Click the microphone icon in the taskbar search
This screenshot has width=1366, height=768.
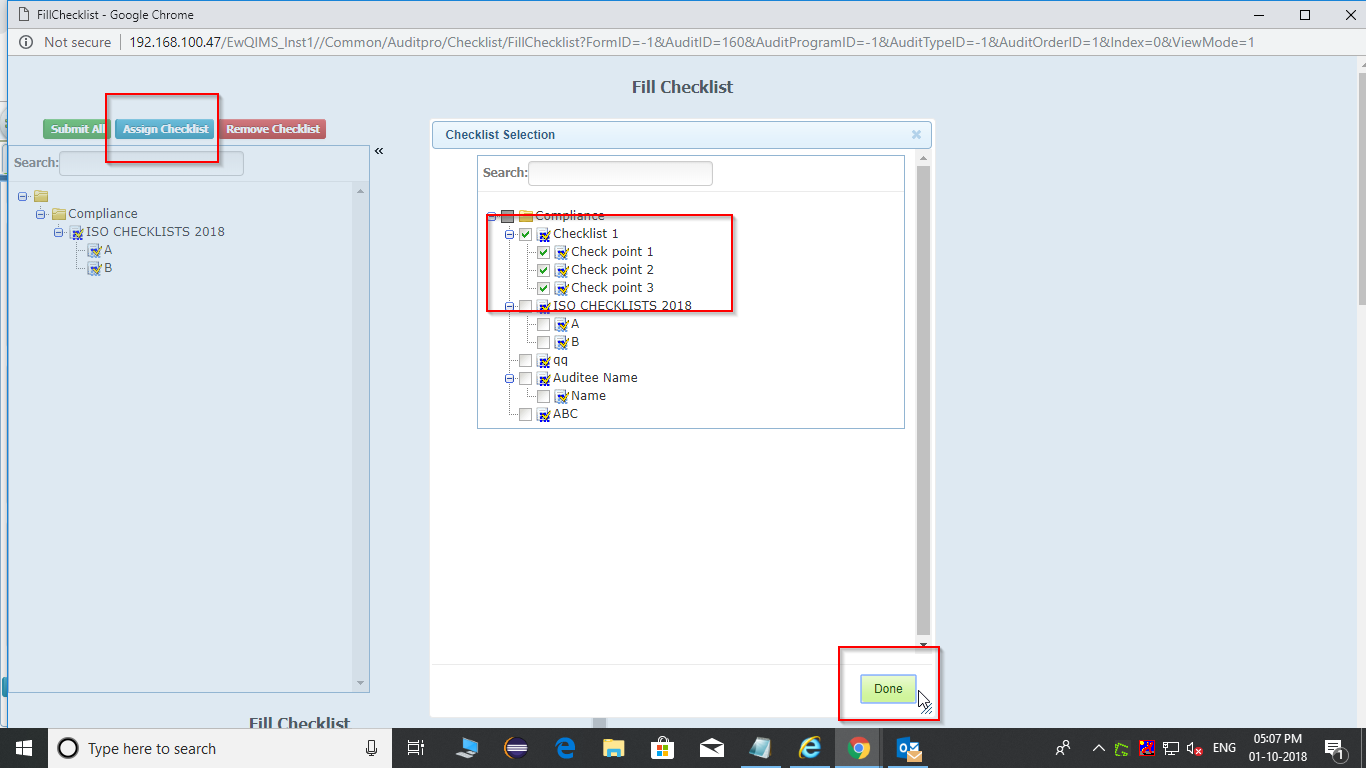[x=372, y=748]
